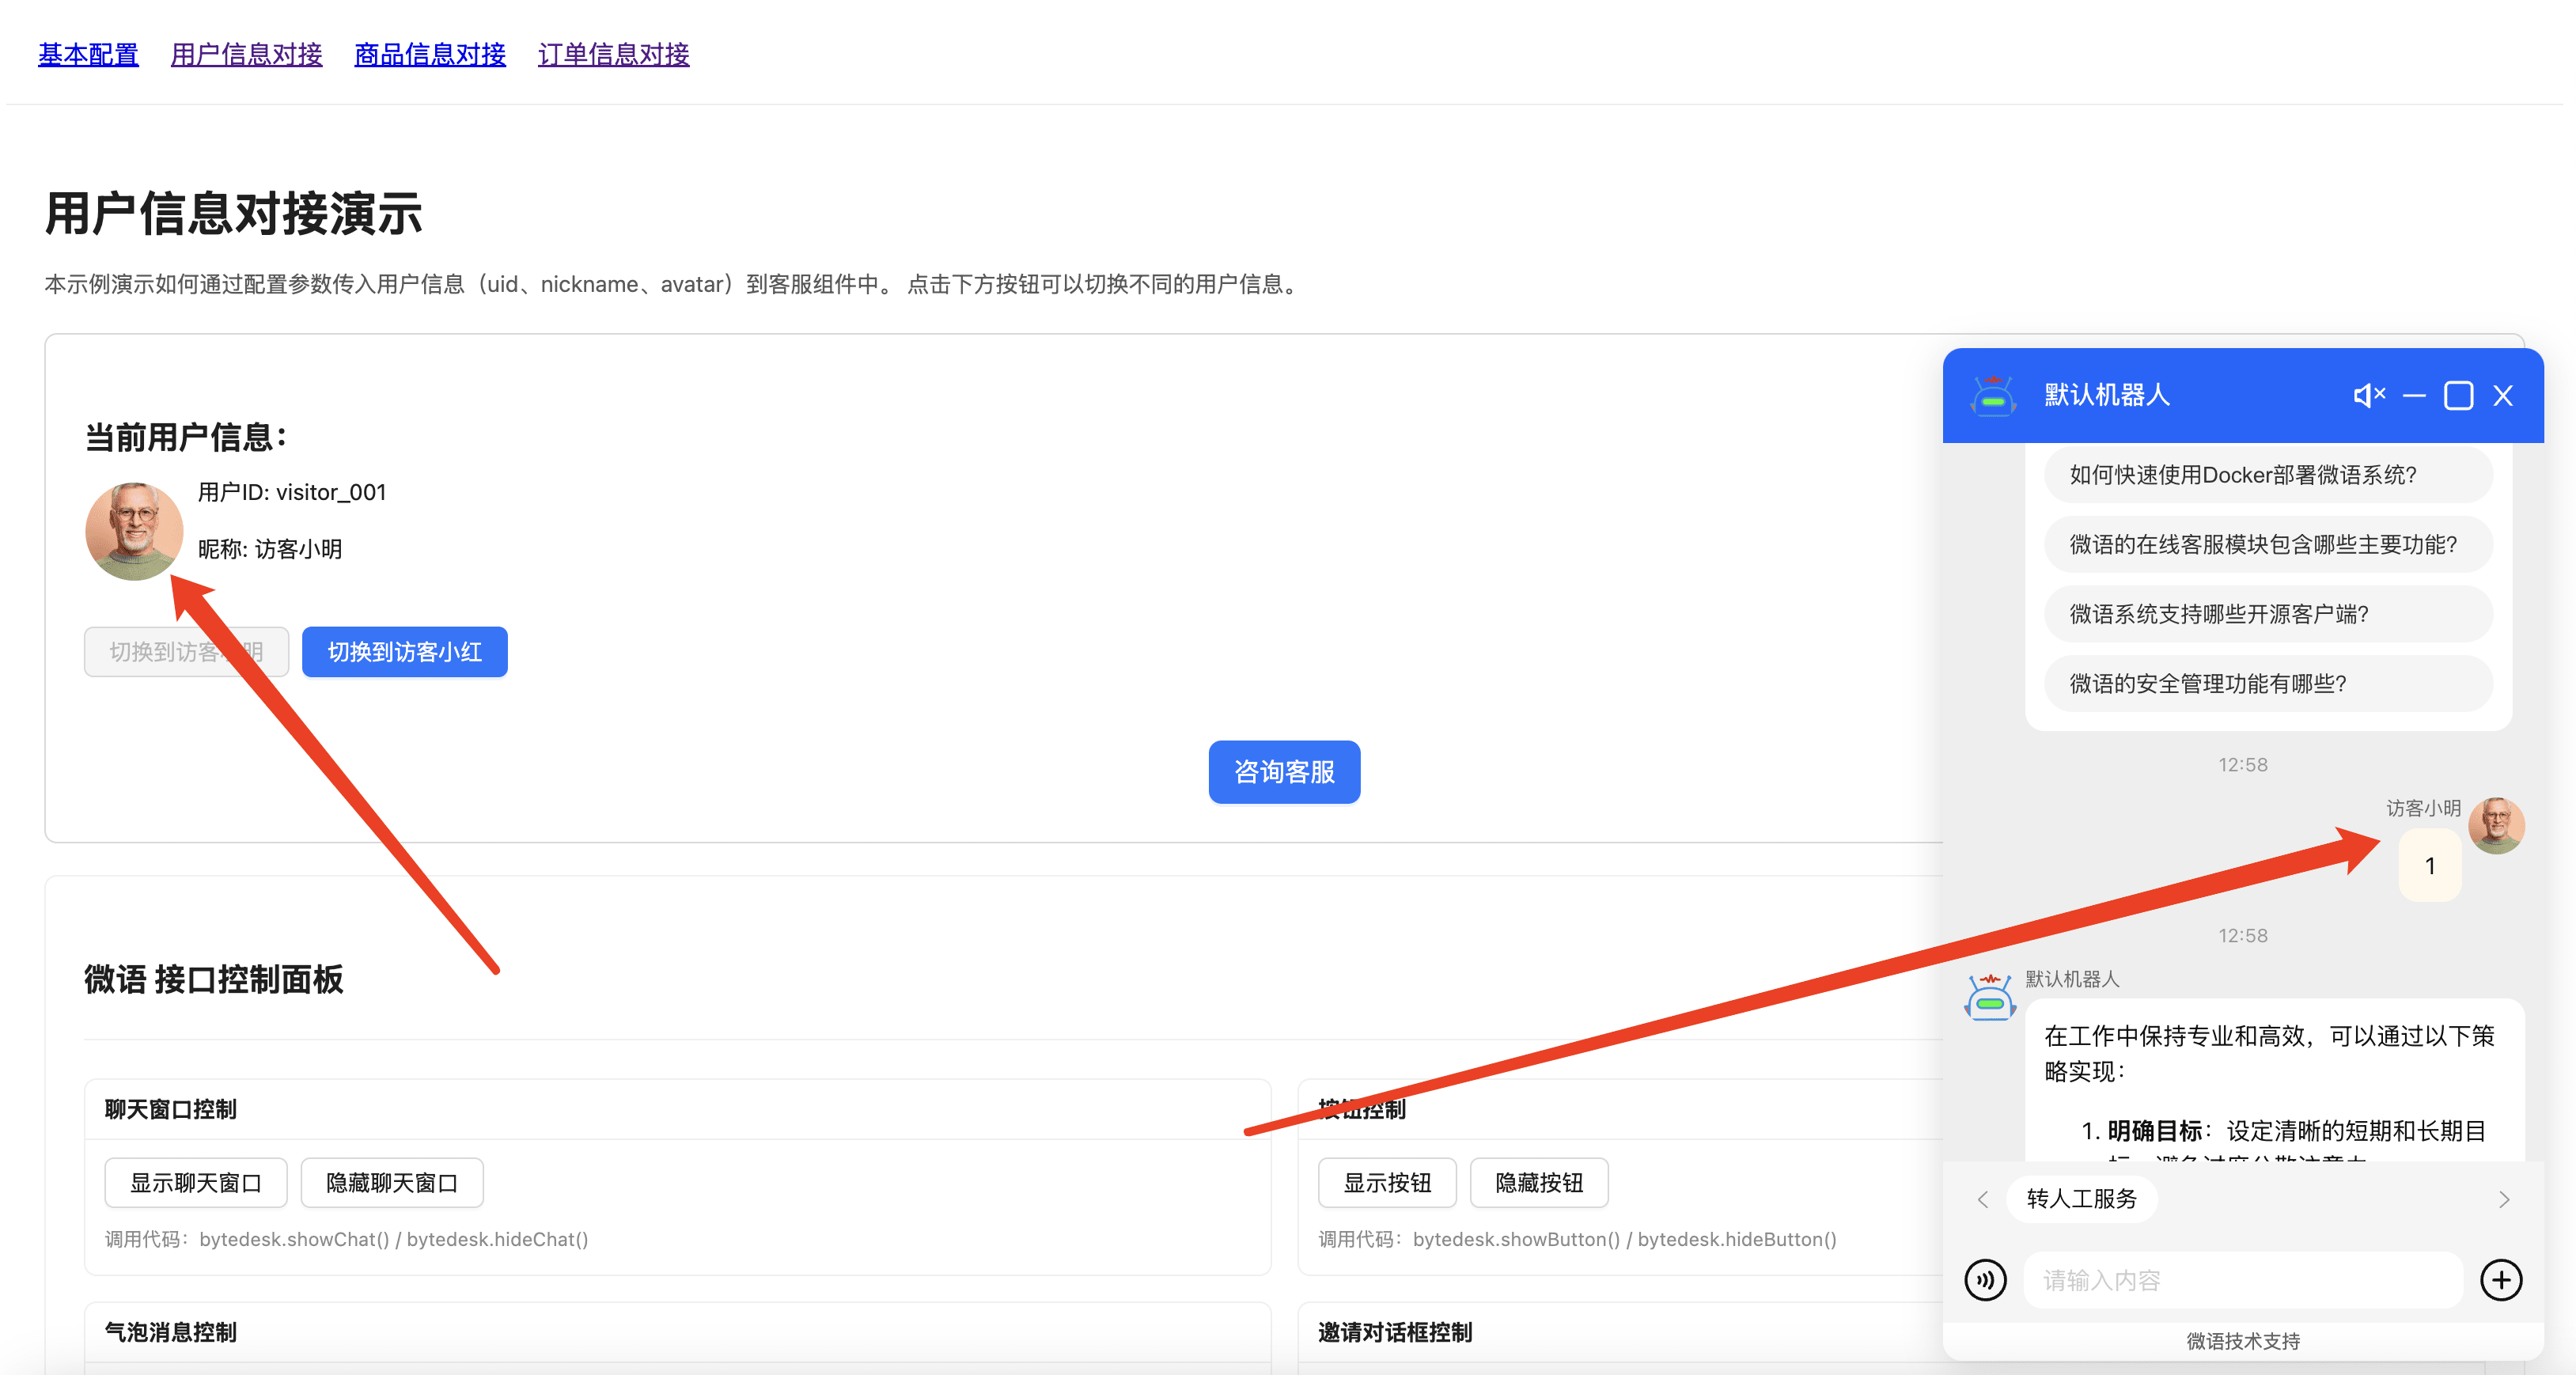Expand the right arrow beside 转人工服务

(2503, 1199)
